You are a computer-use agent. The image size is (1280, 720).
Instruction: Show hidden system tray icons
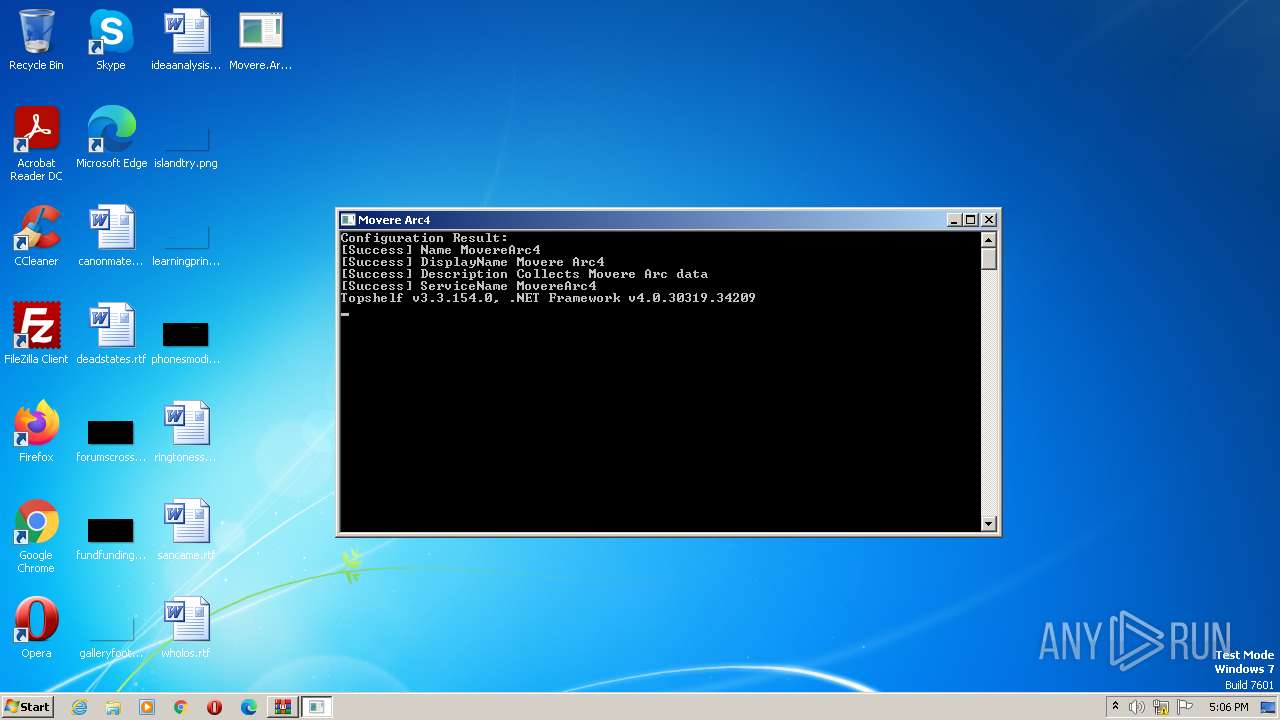1115,707
